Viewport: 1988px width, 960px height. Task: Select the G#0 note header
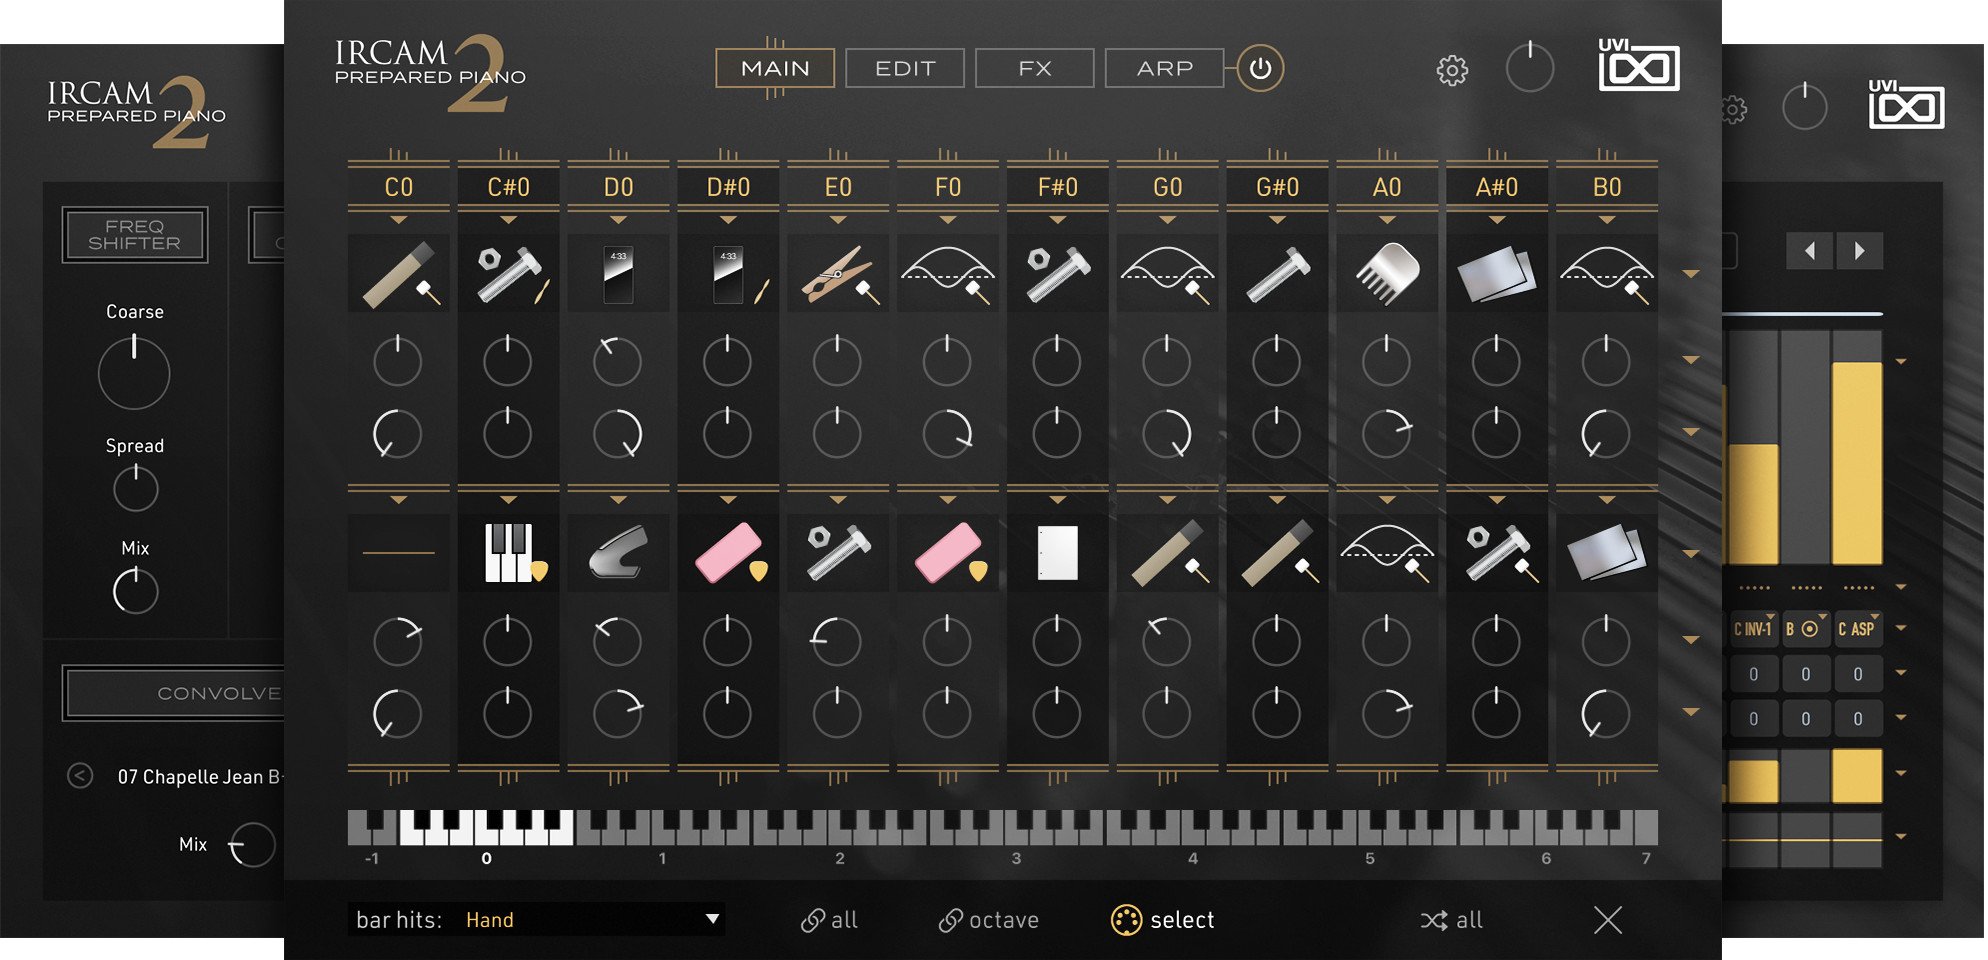(x=1277, y=187)
